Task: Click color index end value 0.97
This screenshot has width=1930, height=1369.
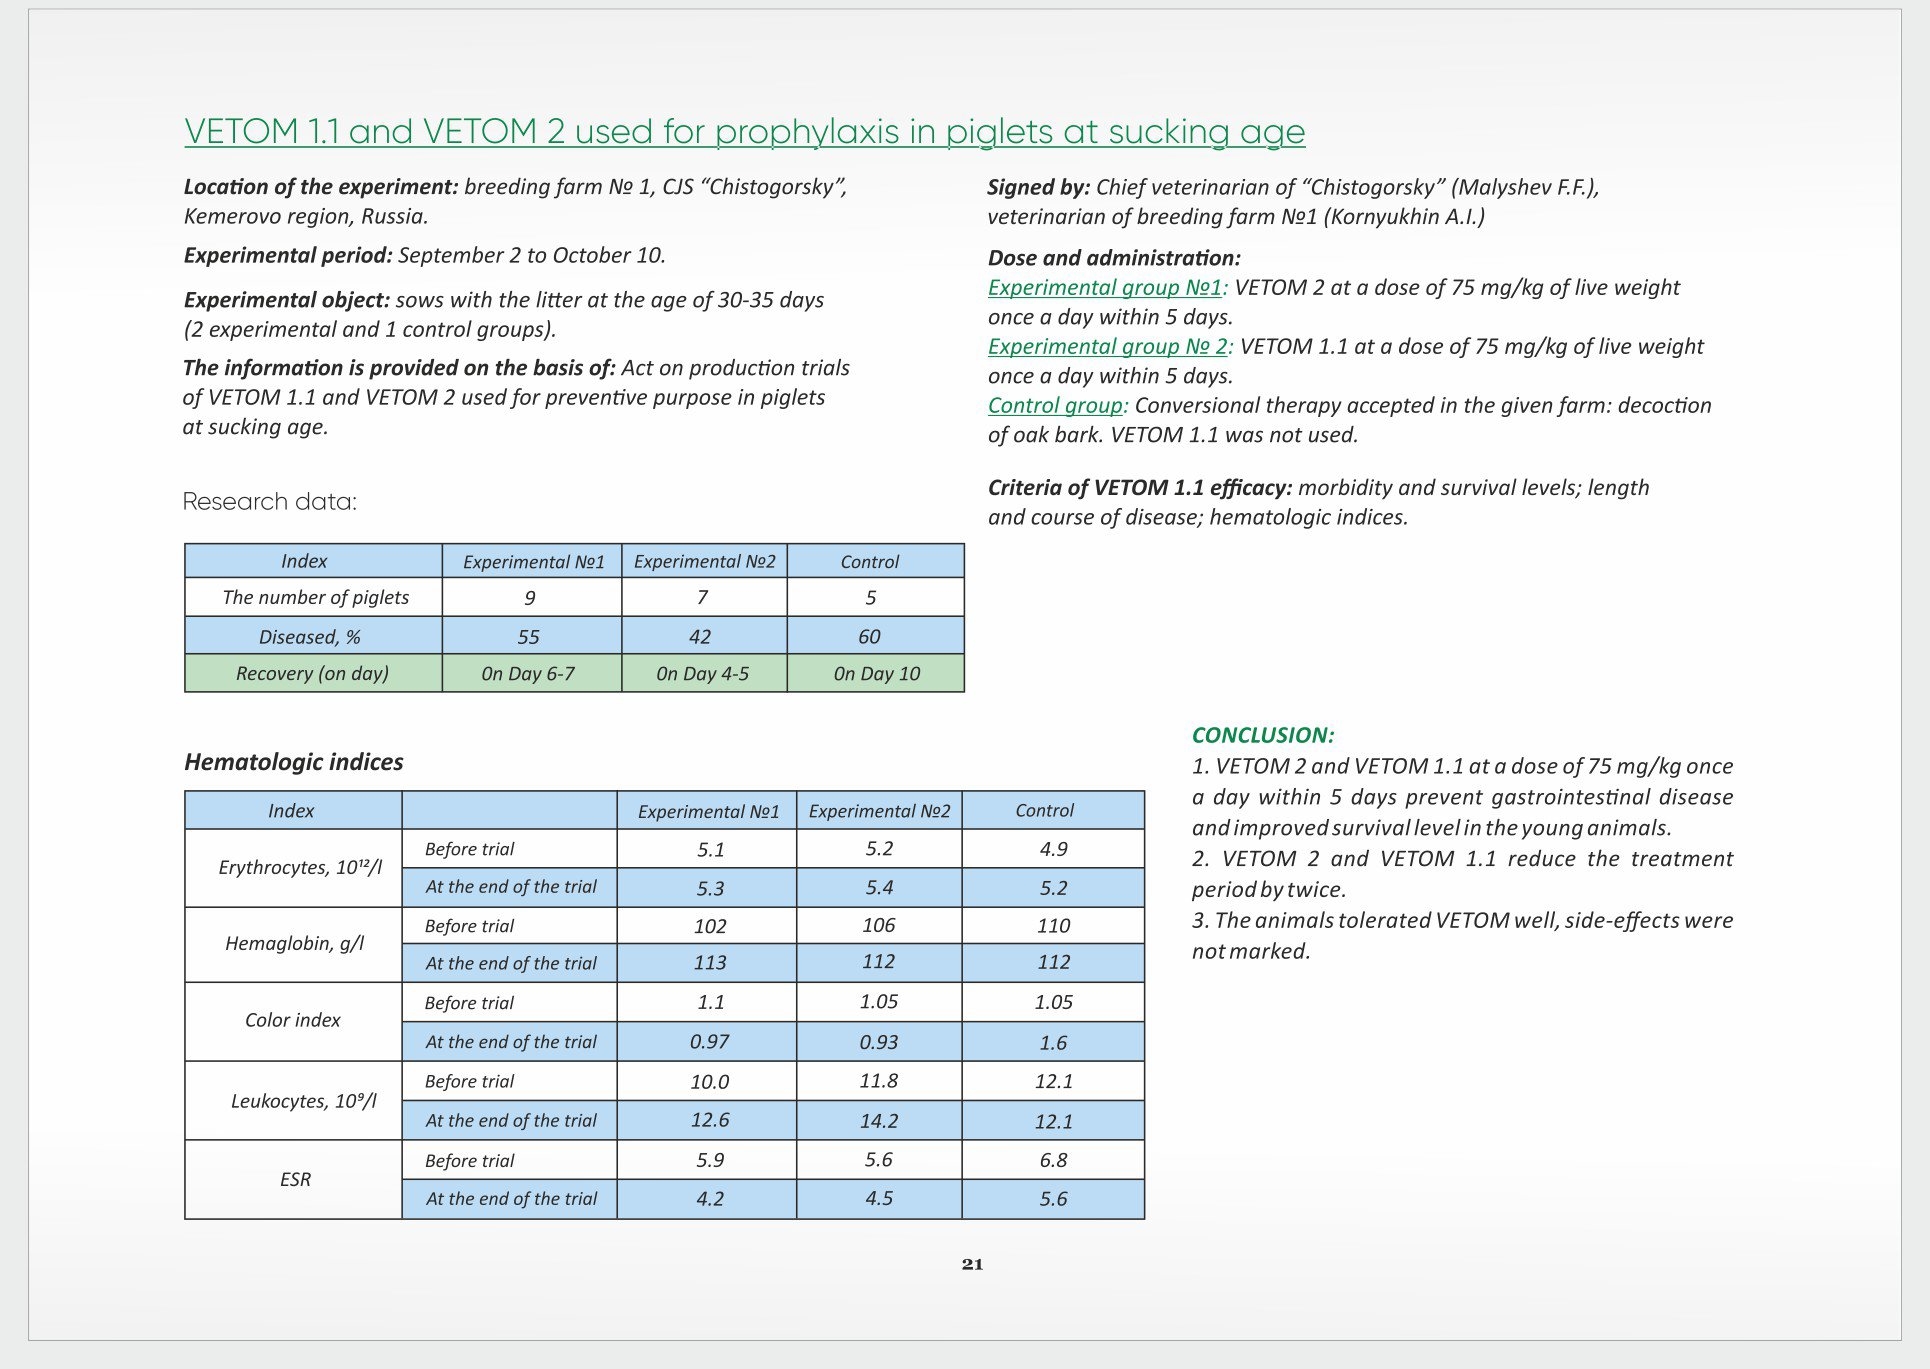Action: 709,1042
